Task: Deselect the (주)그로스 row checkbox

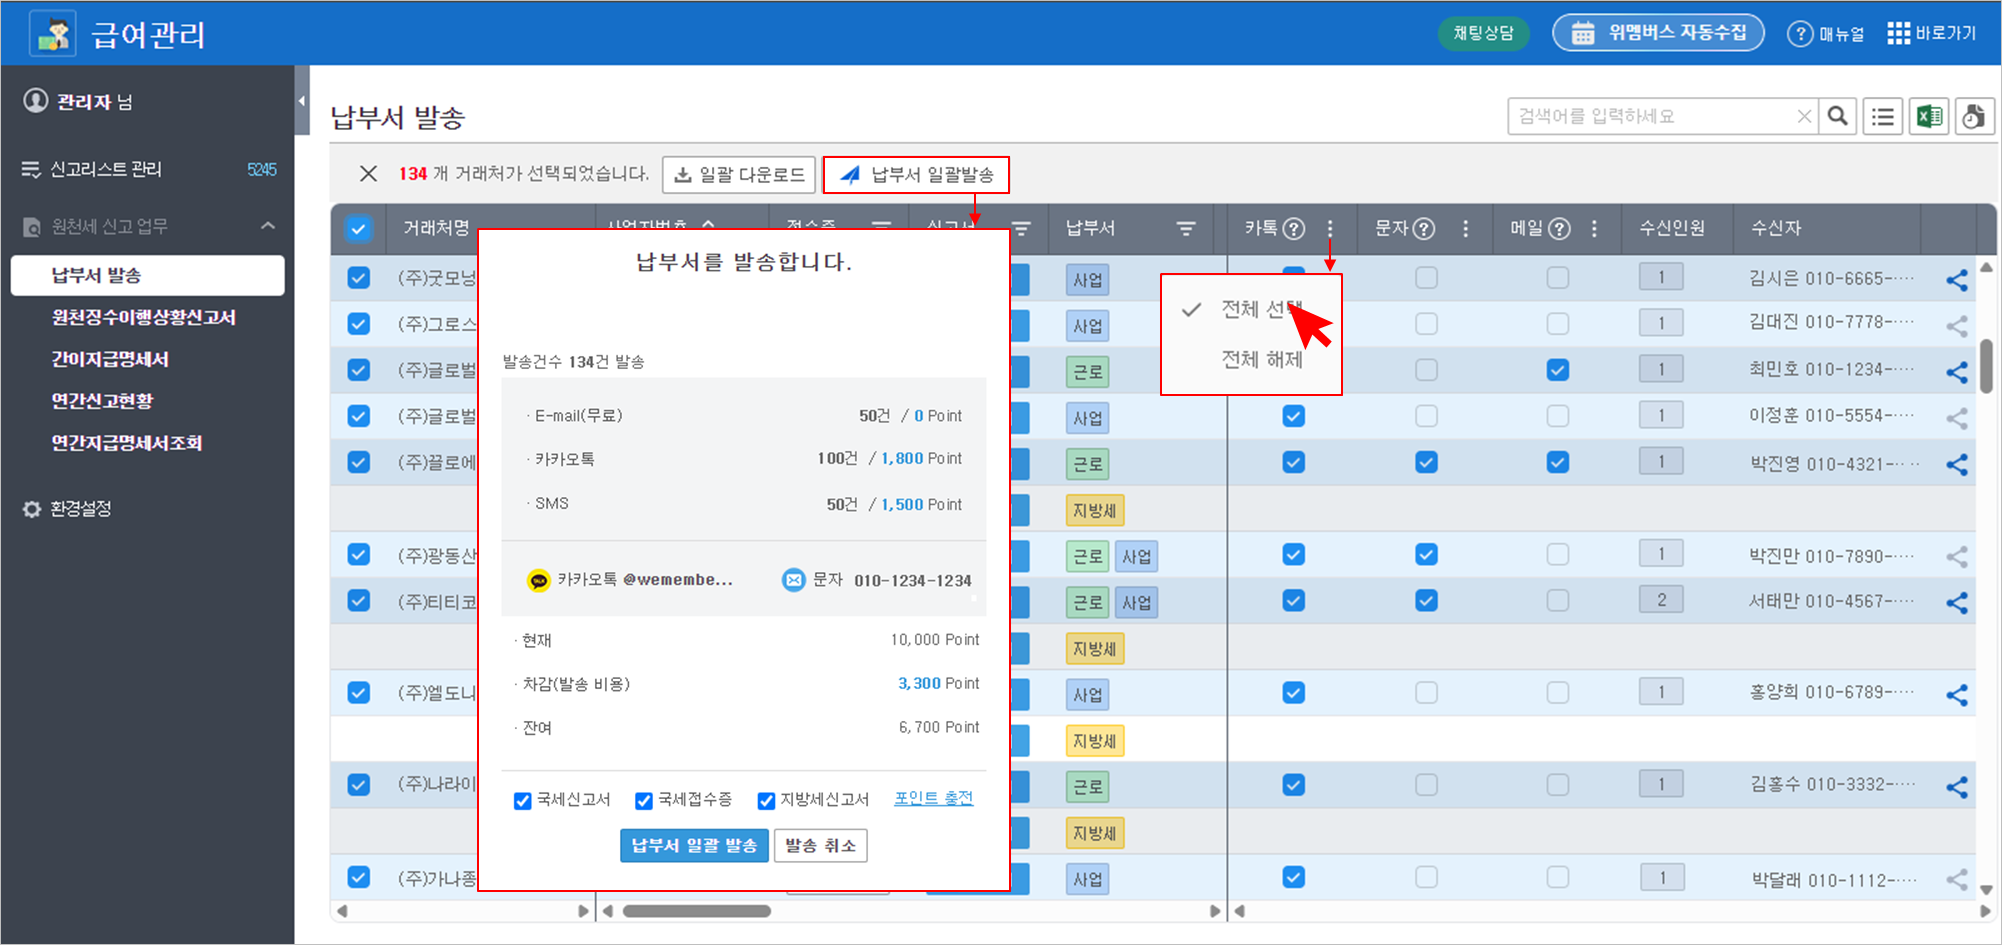Action: [x=359, y=324]
